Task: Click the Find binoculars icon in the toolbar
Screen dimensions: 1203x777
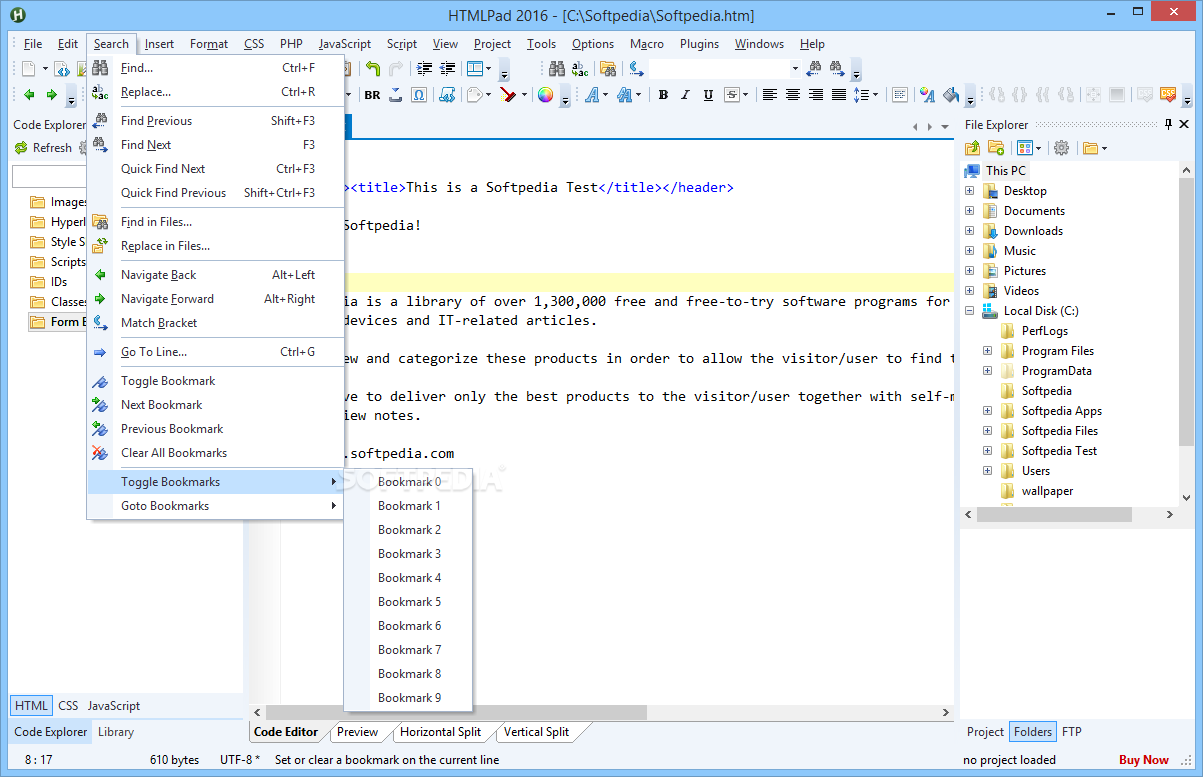Action: [557, 69]
